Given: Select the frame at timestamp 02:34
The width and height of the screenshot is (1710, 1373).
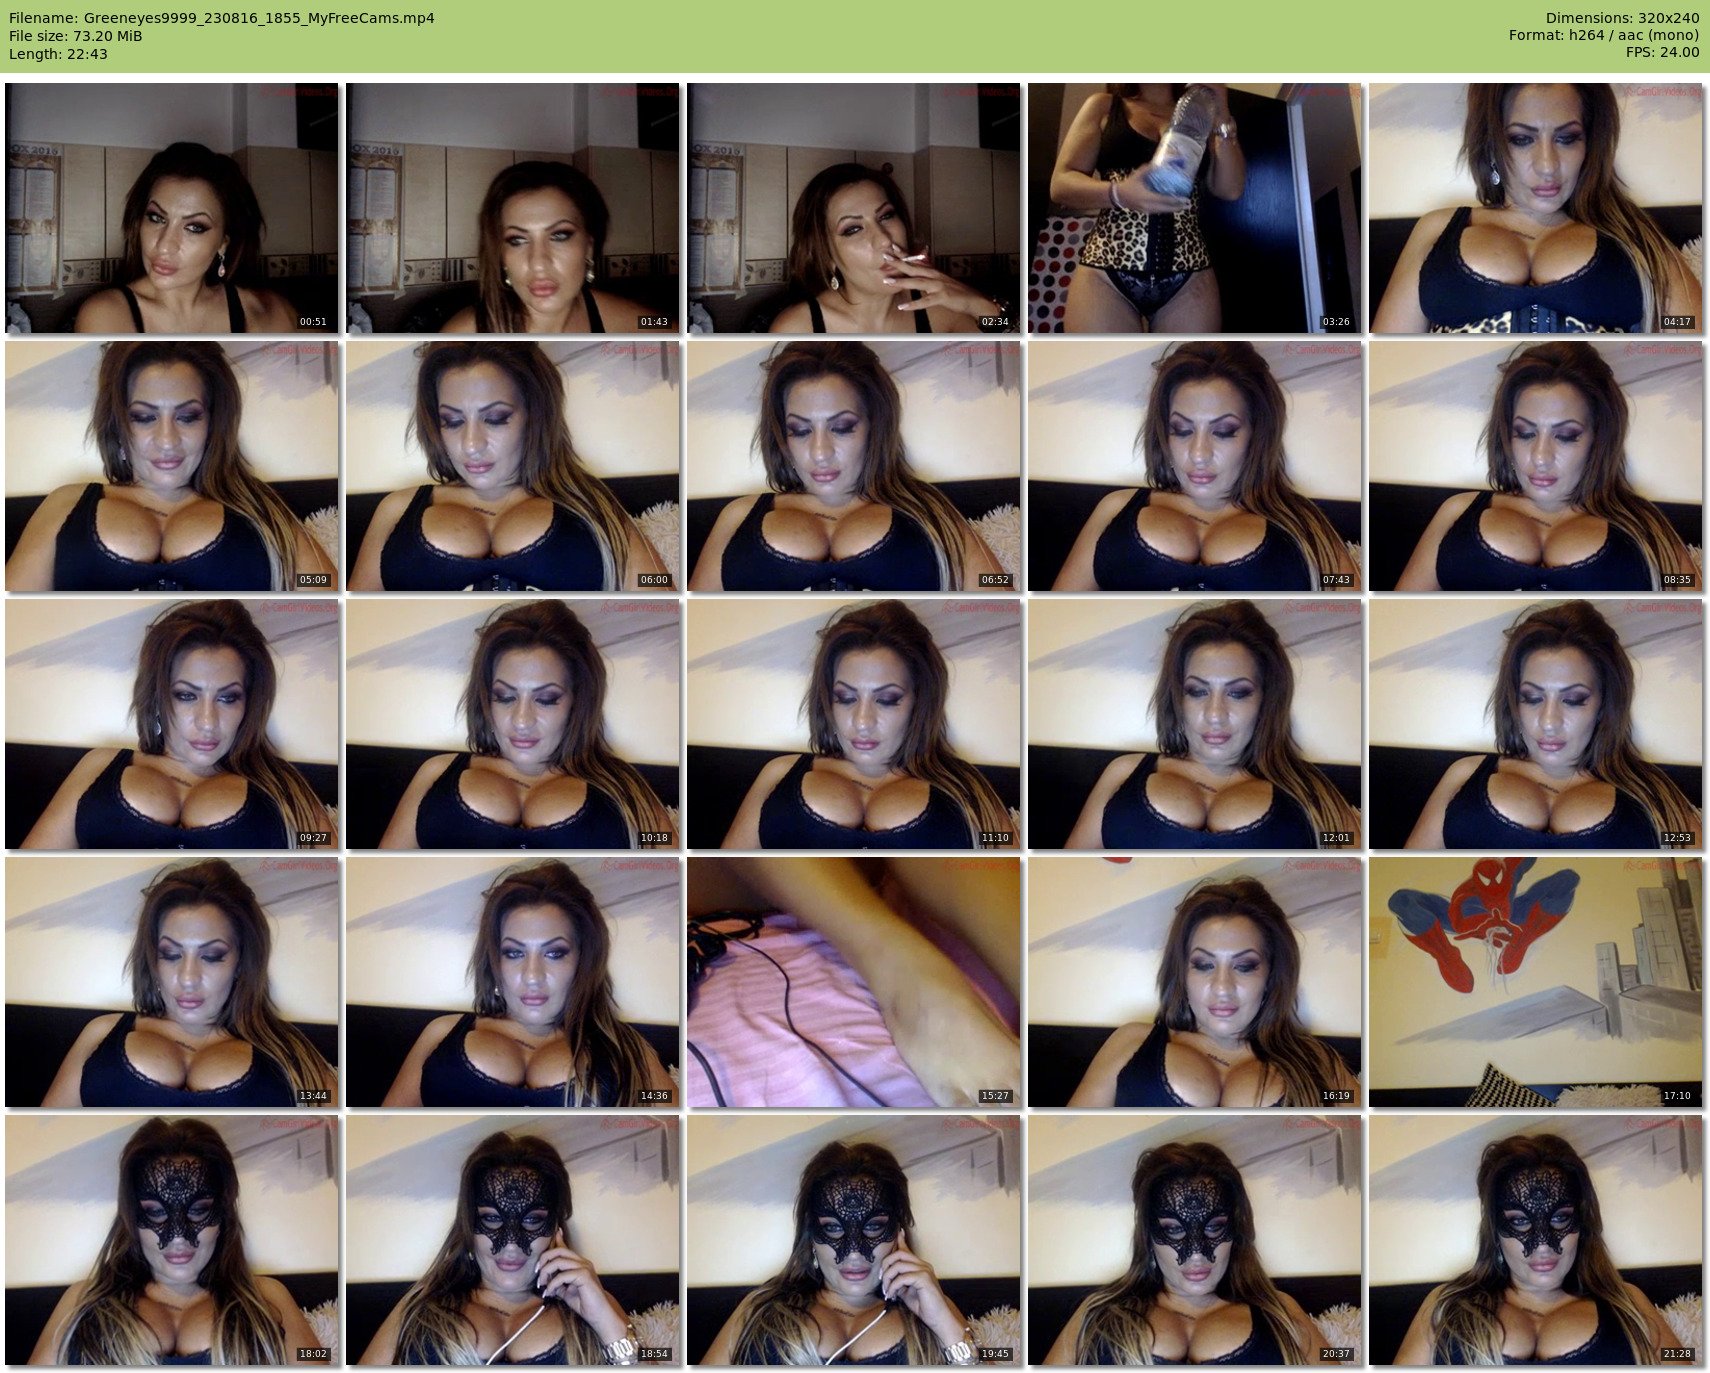Looking at the screenshot, I should click(854, 208).
